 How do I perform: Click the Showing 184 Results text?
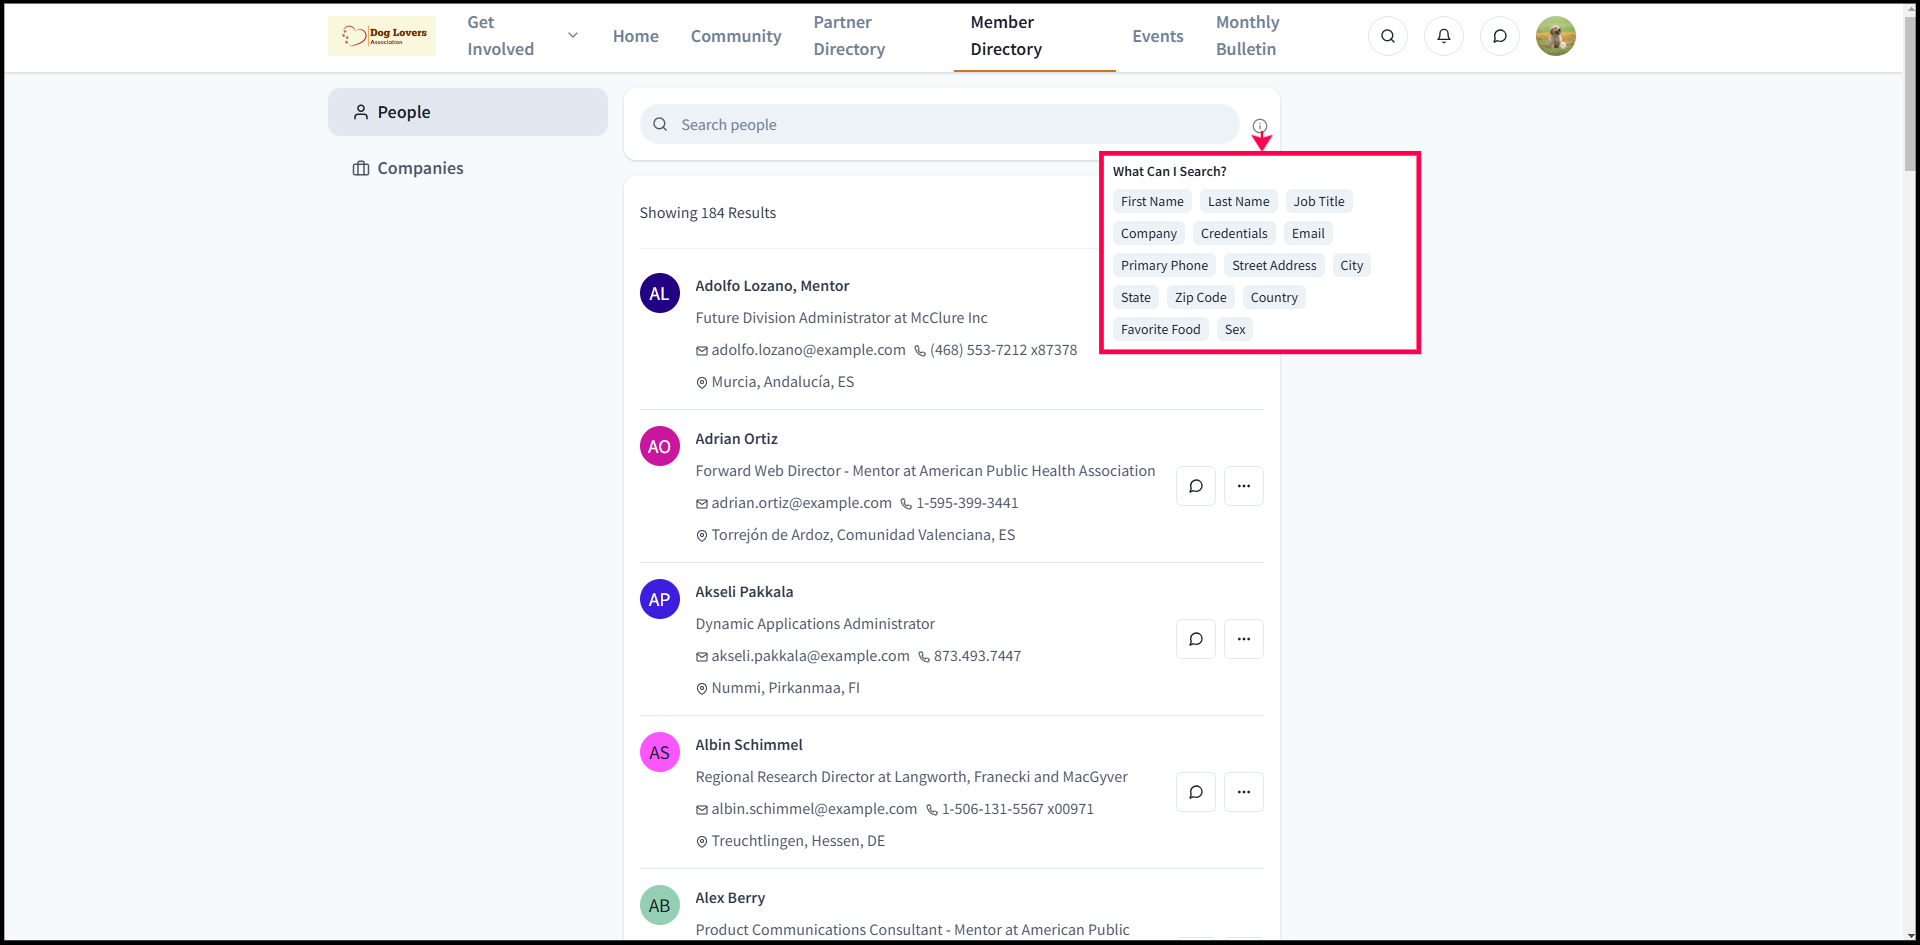pos(708,213)
